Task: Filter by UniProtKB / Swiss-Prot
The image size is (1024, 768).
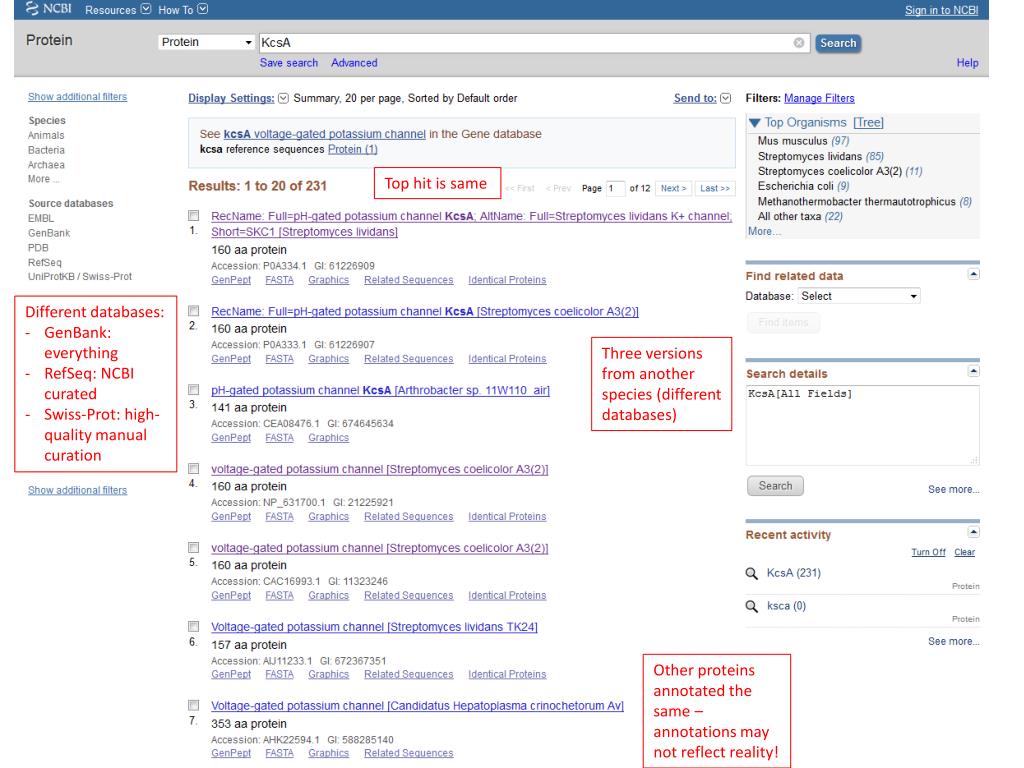Action: point(80,277)
